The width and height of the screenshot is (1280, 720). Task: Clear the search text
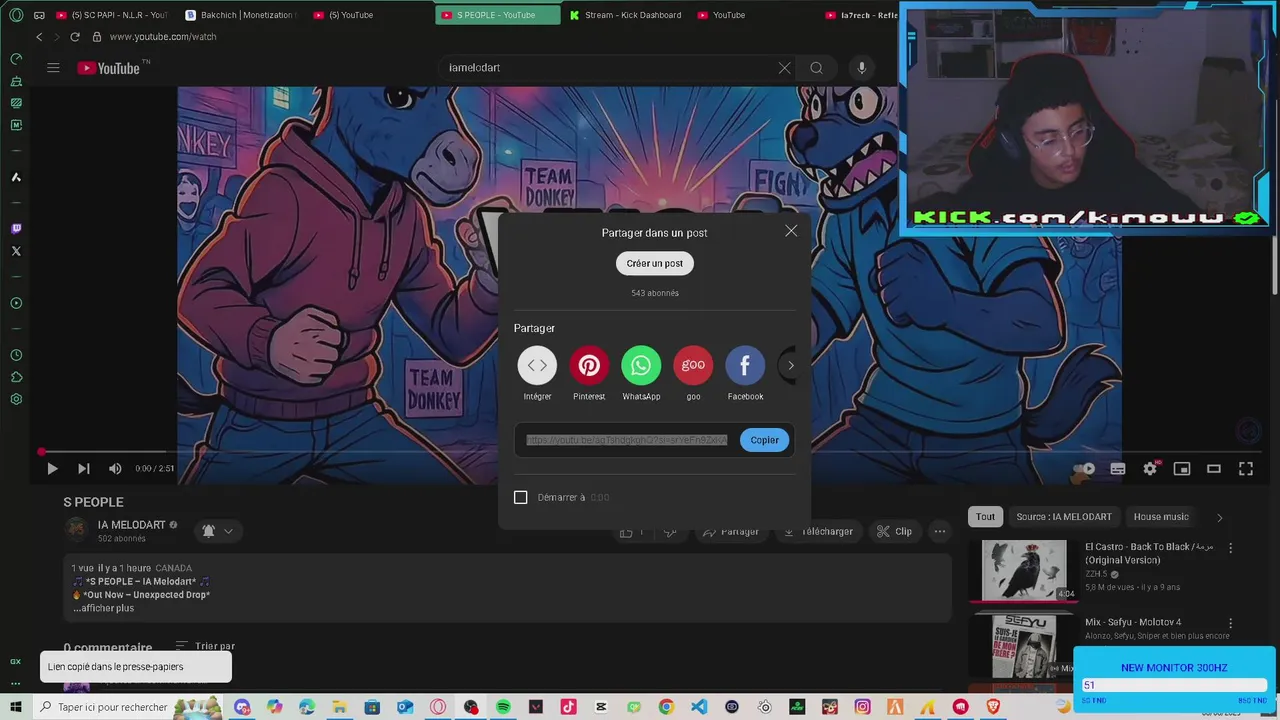pyautogui.click(x=784, y=68)
